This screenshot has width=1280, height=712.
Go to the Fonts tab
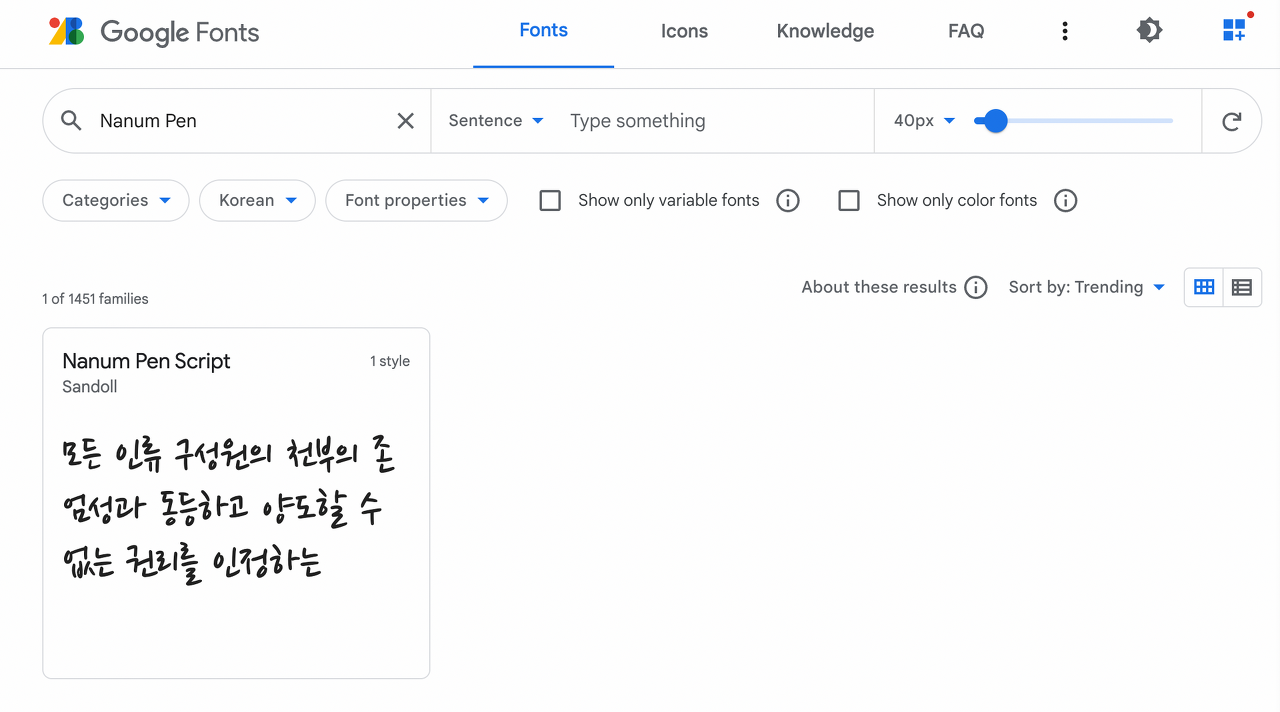(x=544, y=31)
